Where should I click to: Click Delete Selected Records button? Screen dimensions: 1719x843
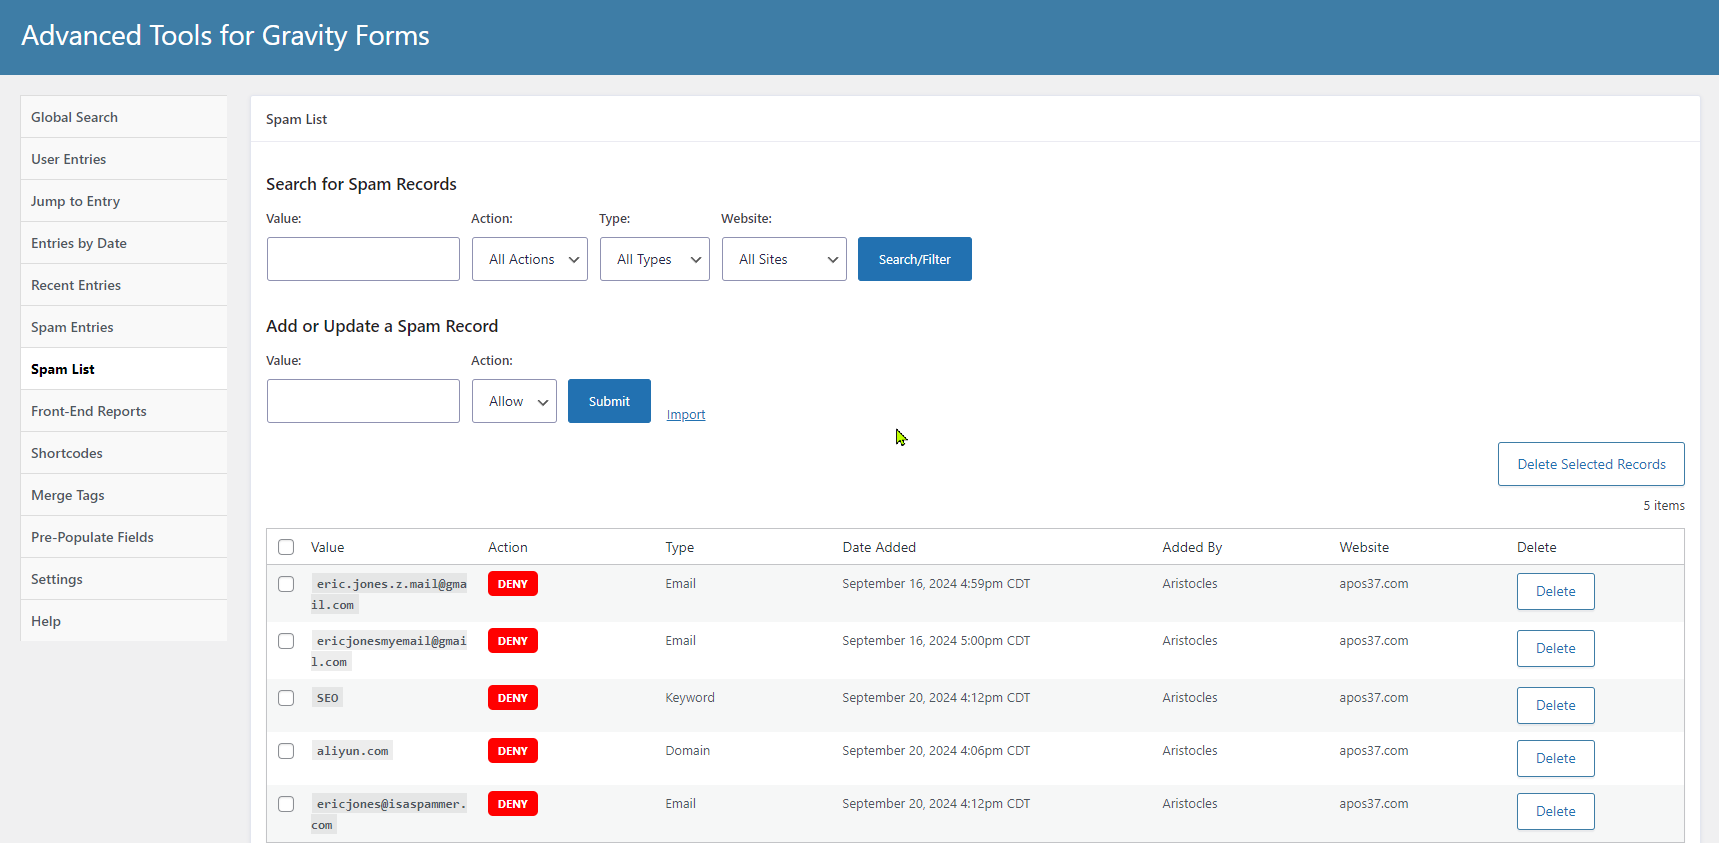pyautogui.click(x=1591, y=464)
